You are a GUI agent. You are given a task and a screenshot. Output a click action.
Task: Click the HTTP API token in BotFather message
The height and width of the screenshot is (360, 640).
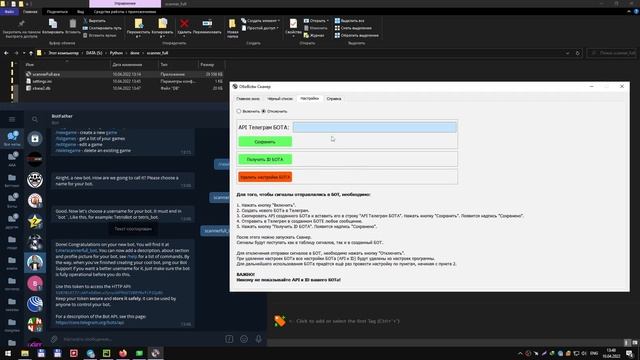109,293
